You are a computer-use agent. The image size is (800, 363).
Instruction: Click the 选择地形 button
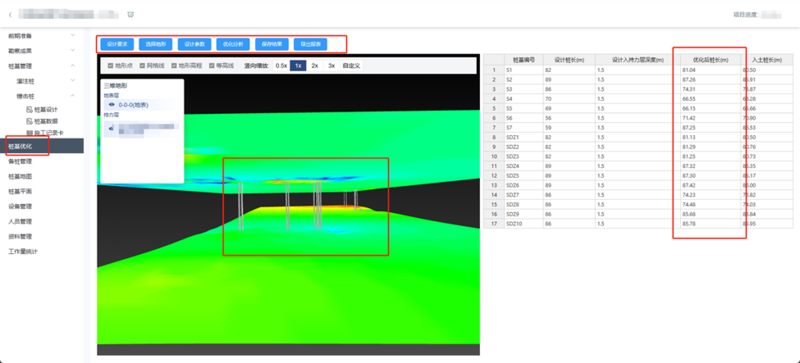point(156,44)
